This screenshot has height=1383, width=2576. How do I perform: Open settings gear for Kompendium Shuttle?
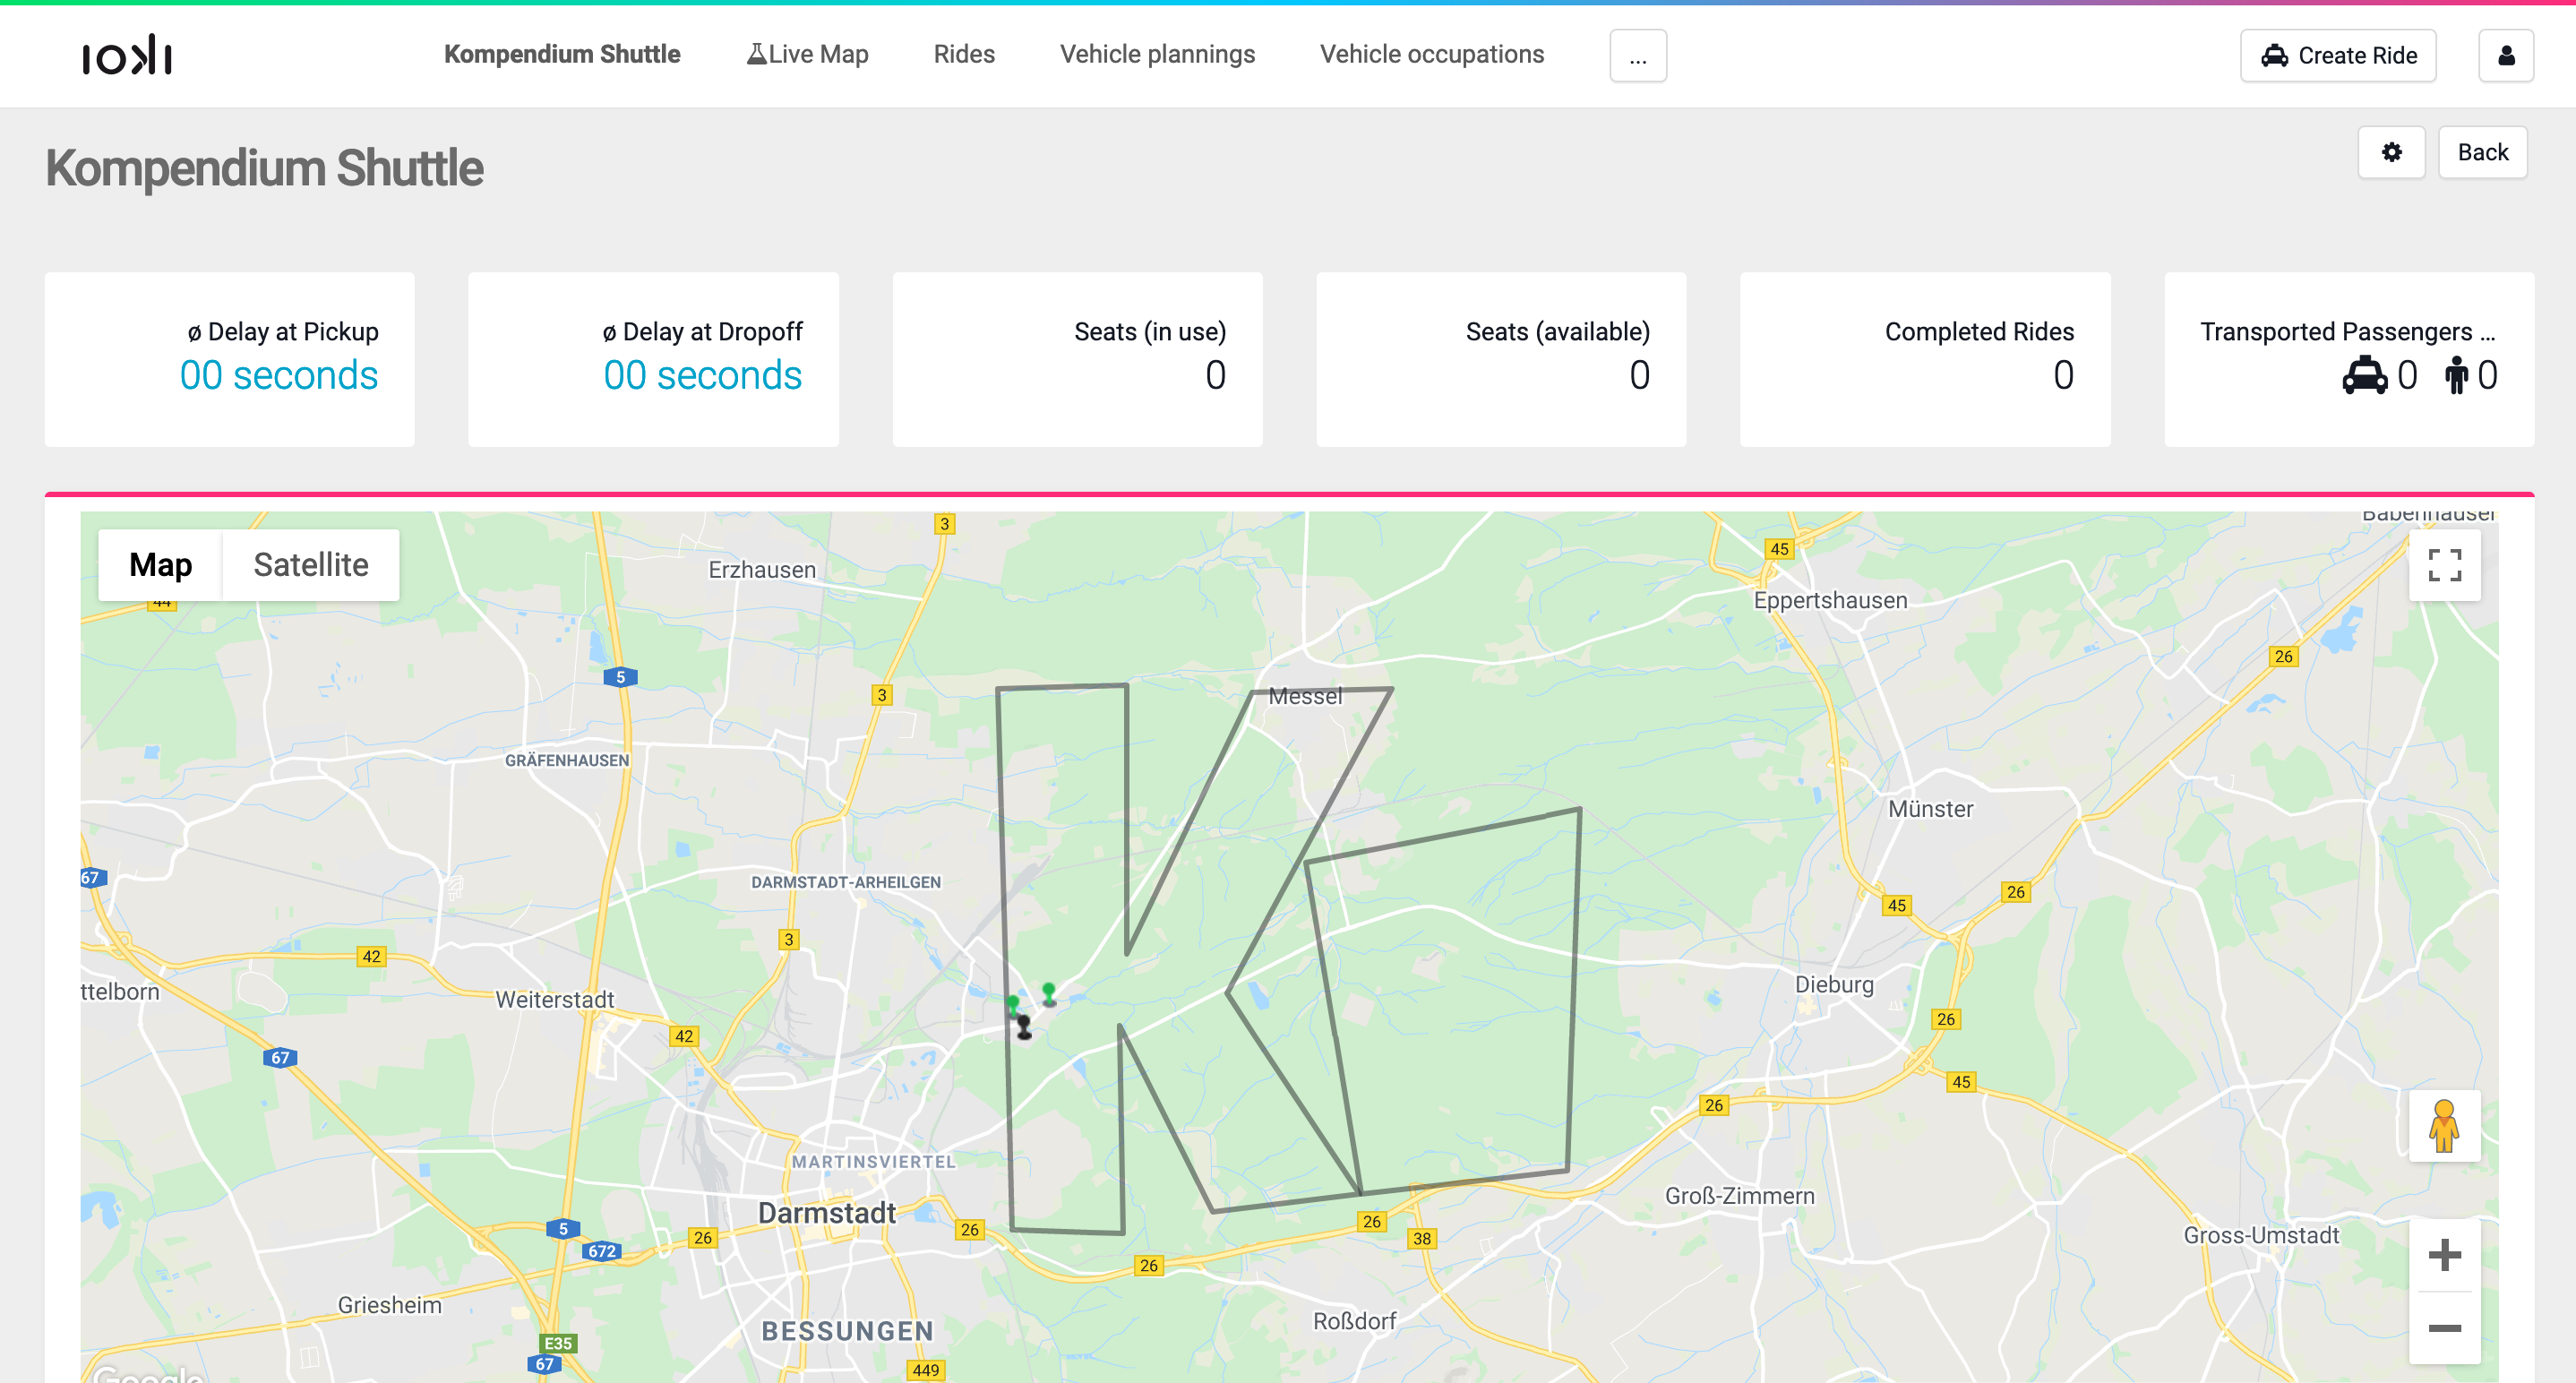point(2391,152)
